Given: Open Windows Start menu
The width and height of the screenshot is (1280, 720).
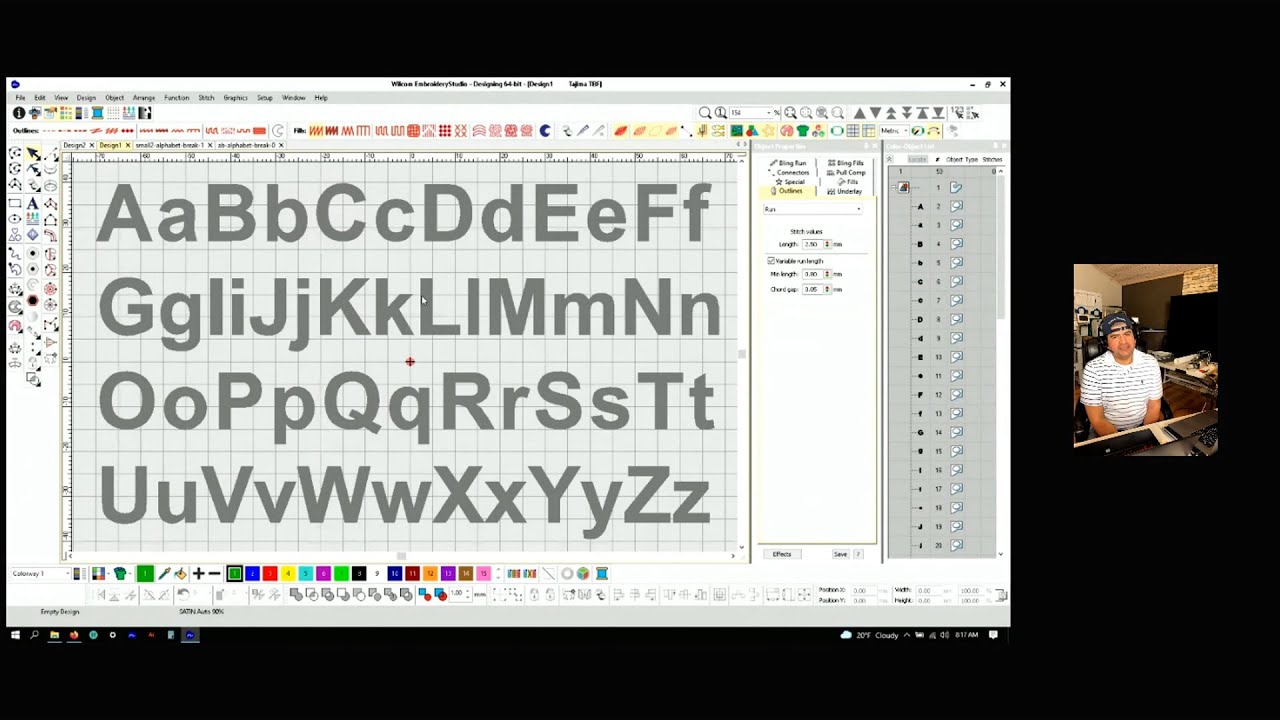Looking at the screenshot, I should point(15,635).
